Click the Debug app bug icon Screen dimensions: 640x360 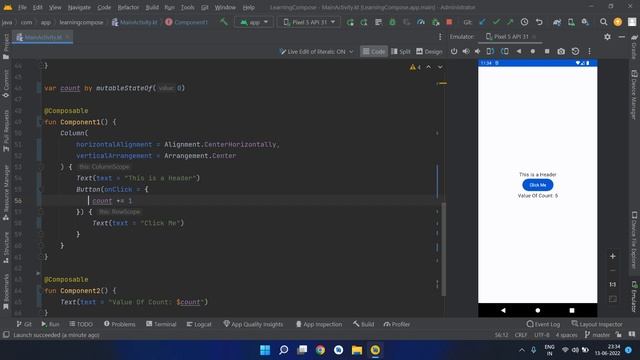[392, 22]
